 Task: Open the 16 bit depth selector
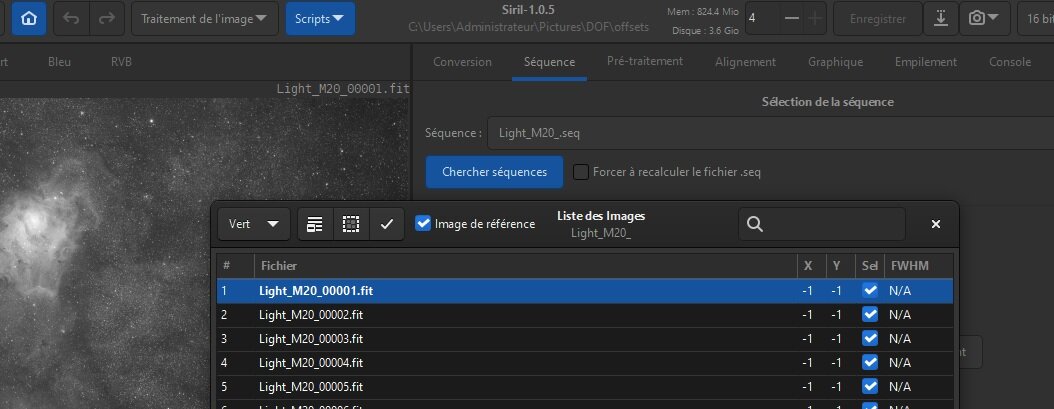click(1036, 19)
